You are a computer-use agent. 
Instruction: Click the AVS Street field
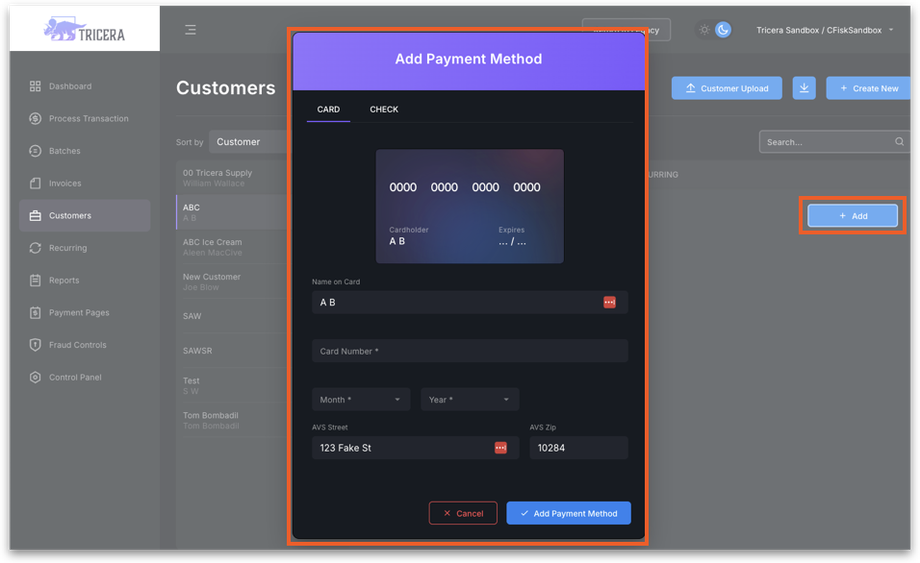click(x=415, y=447)
